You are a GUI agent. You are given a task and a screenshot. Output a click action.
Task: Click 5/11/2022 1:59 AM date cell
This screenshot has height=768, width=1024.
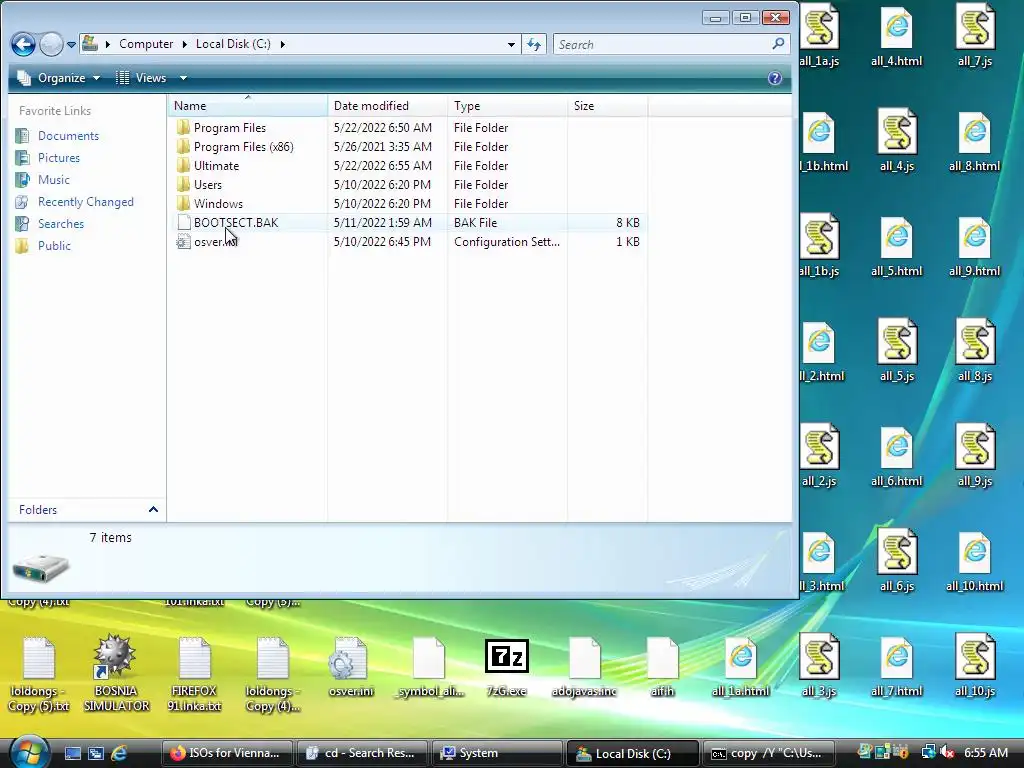click(383, 223)
